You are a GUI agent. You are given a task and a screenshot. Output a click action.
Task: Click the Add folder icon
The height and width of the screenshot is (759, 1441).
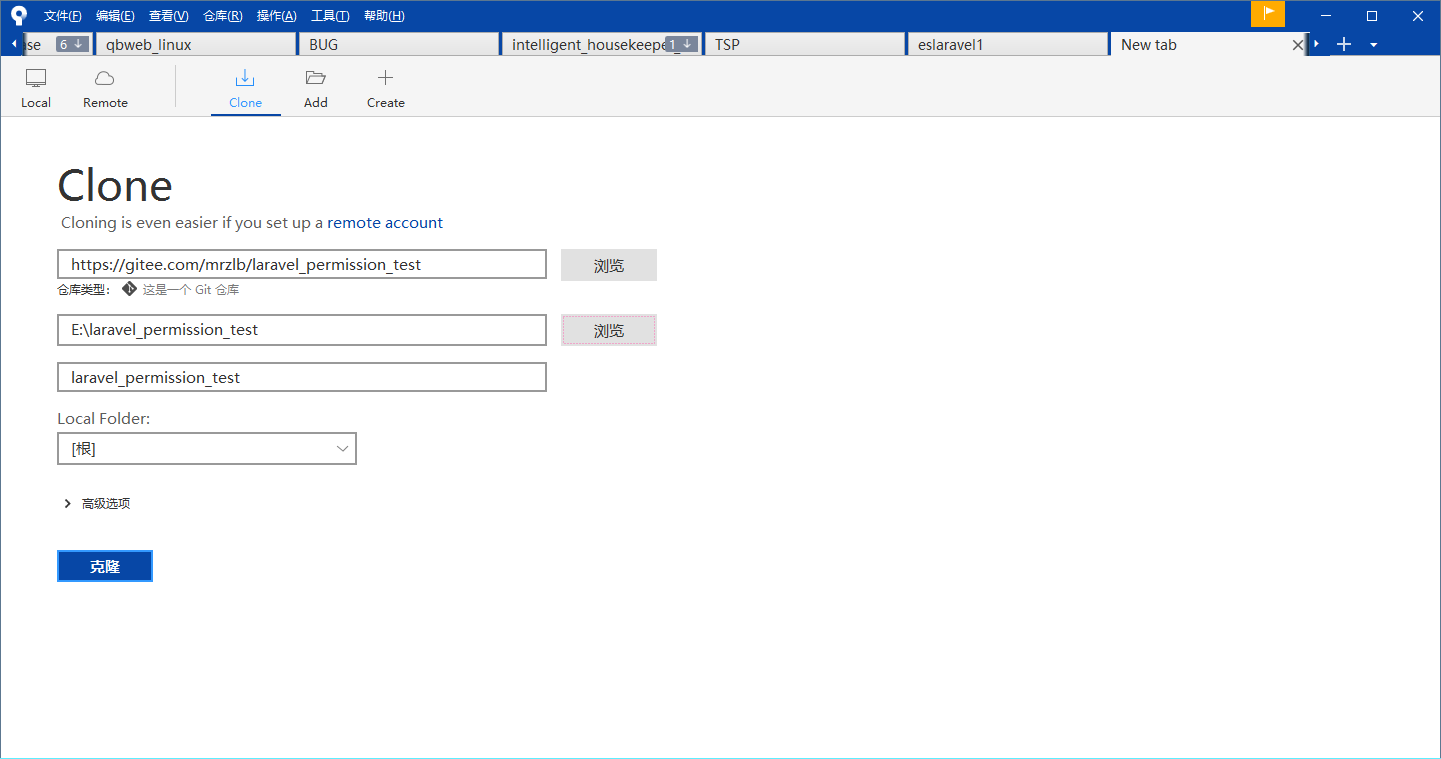point(316,79)
